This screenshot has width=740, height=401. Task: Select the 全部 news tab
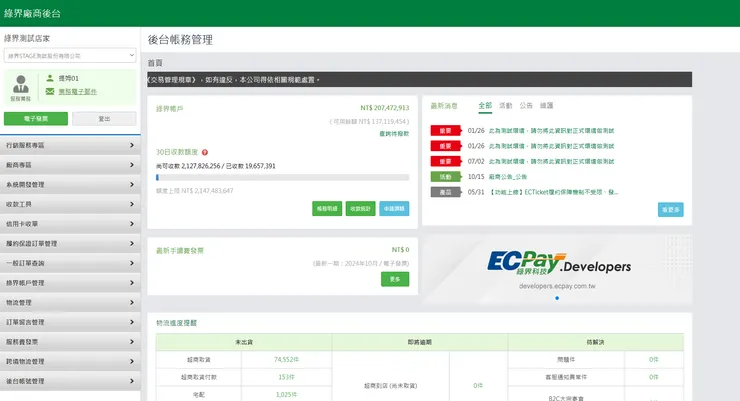485,106
